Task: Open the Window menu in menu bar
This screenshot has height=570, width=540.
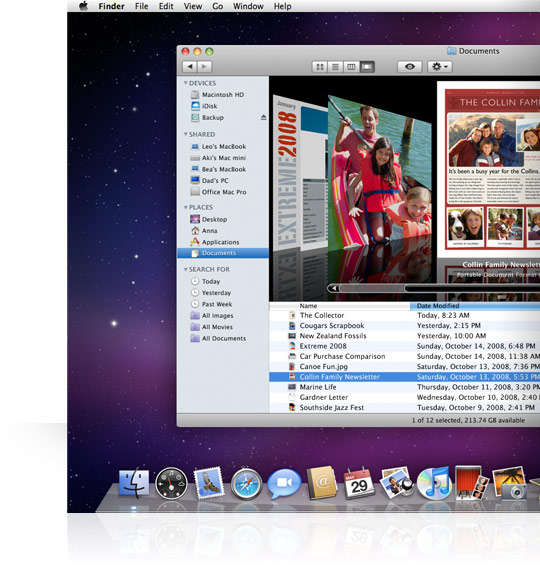Action: pyautogui.click(x=248, y=6)
